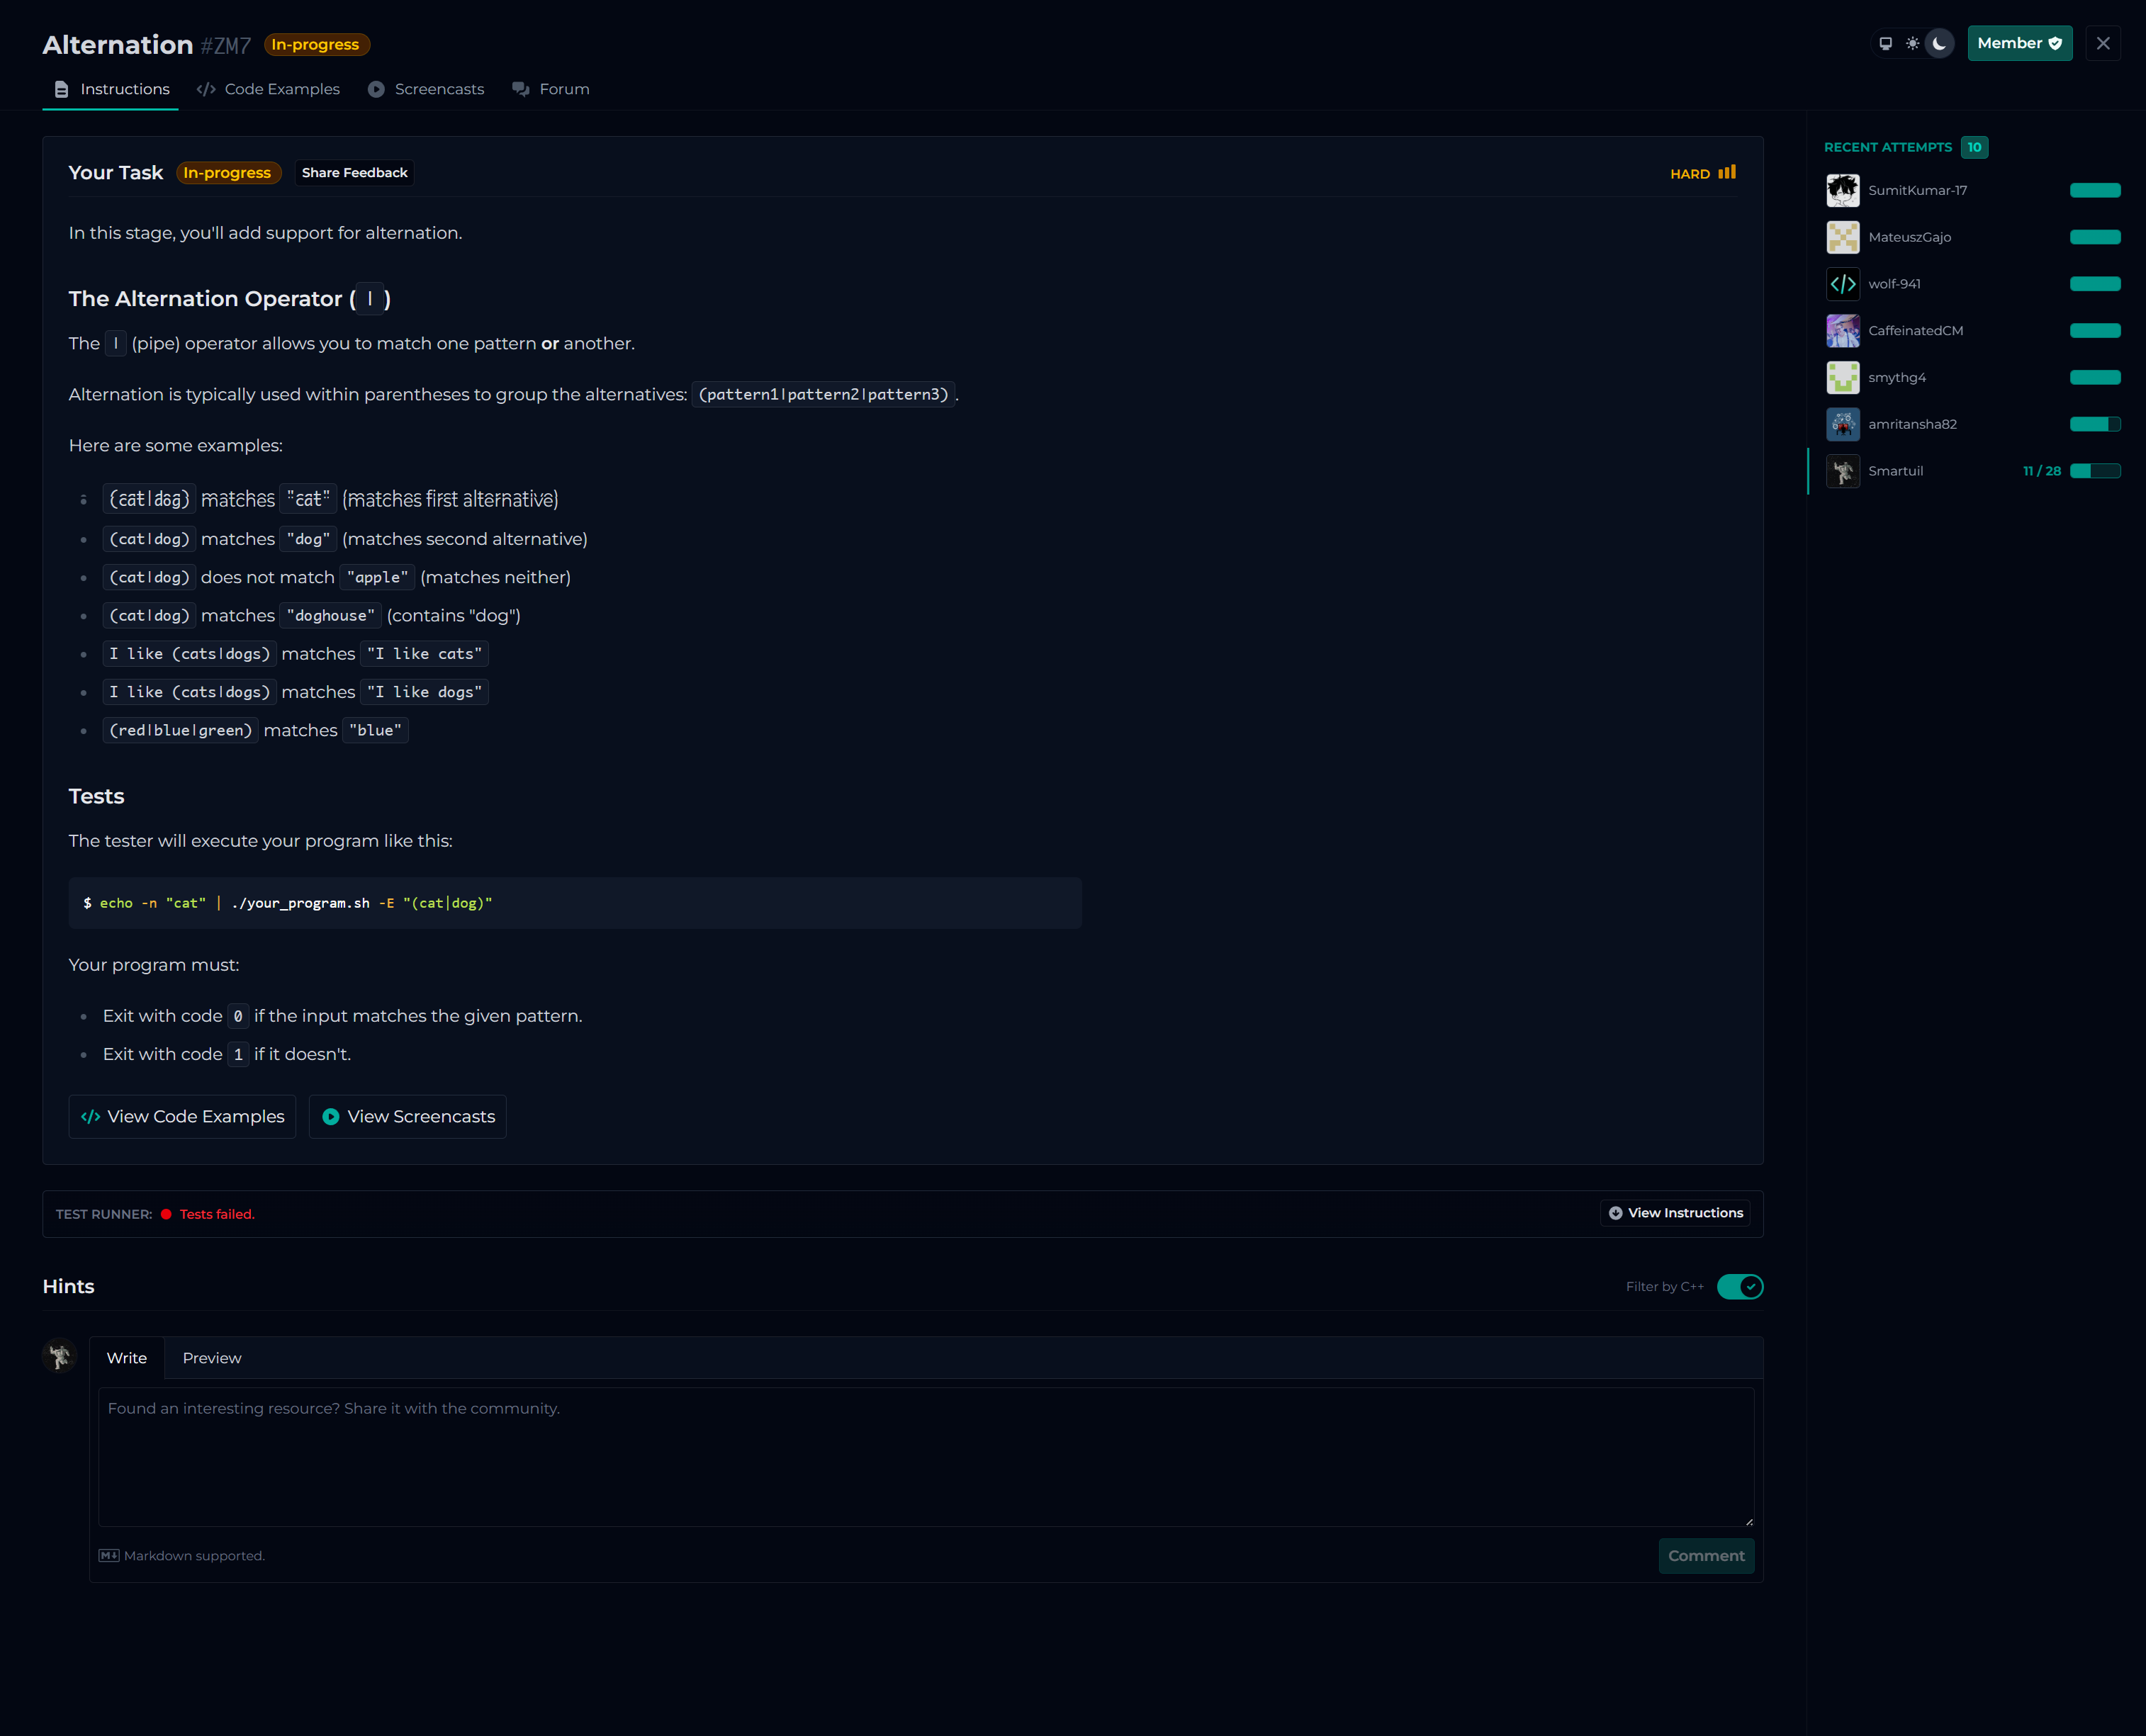Screen dimensions: 2146x1736
Task: Switch to system theme monitor icon
Action: (x=1885, y=44)
